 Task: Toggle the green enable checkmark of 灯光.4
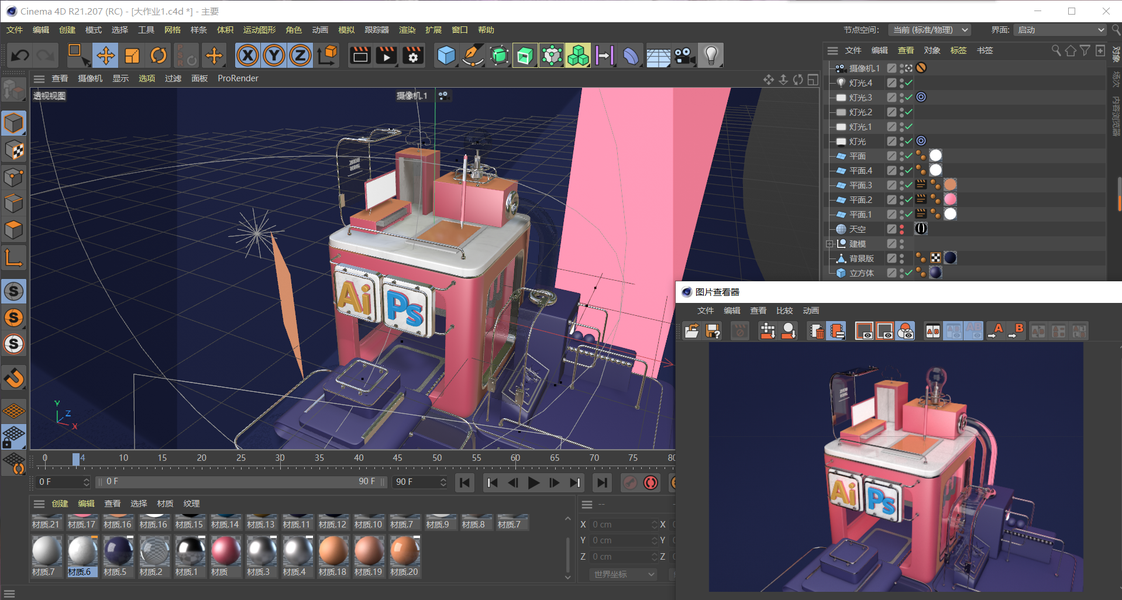(x=909, y=83)
